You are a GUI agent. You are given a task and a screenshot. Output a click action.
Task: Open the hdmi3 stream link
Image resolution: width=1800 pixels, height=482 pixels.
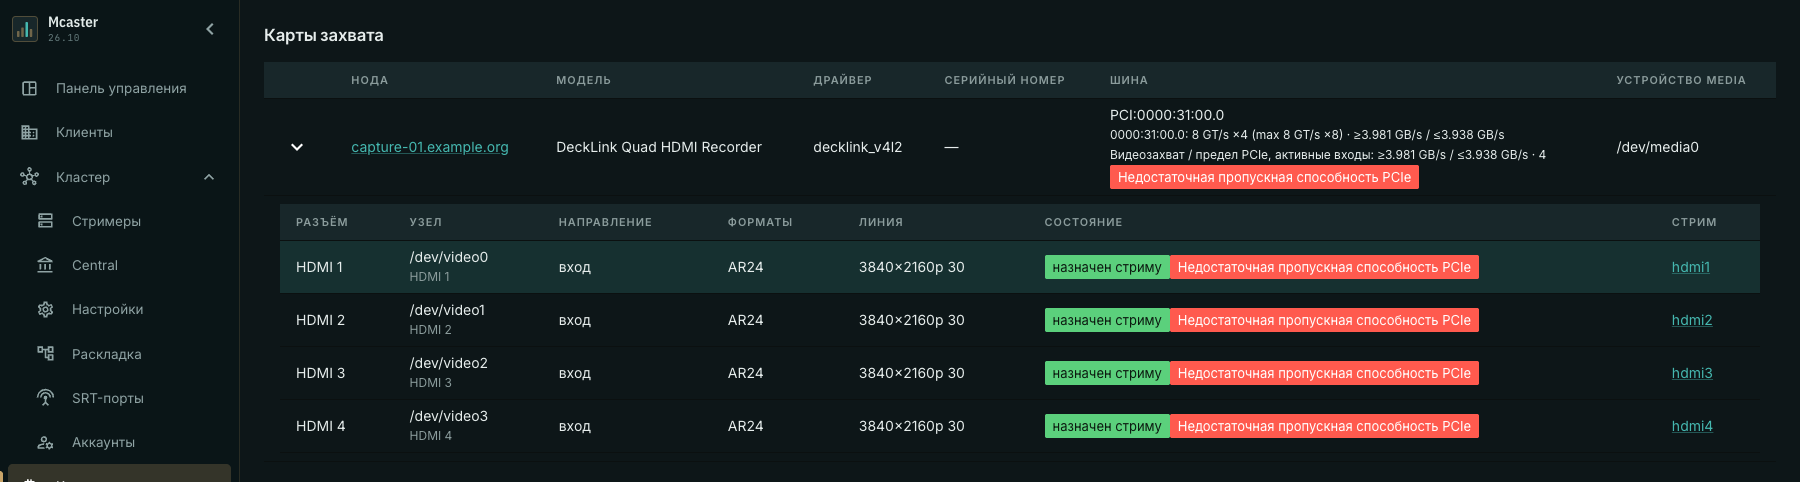[x=1692, y=373]
